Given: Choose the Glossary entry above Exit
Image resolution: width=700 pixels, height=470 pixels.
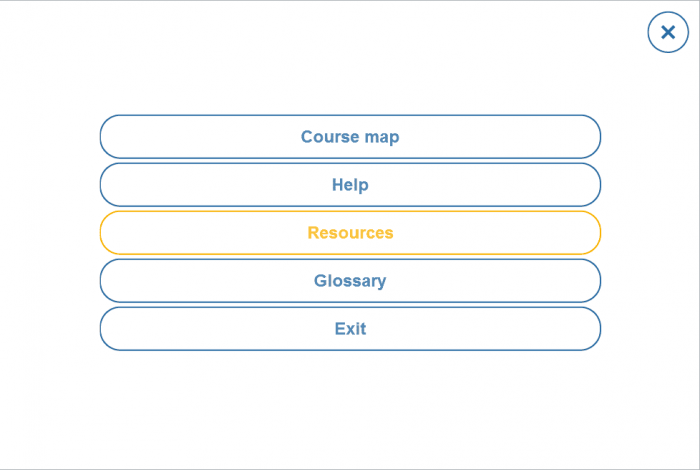Looking at the screenshot, I should point(350,281).
